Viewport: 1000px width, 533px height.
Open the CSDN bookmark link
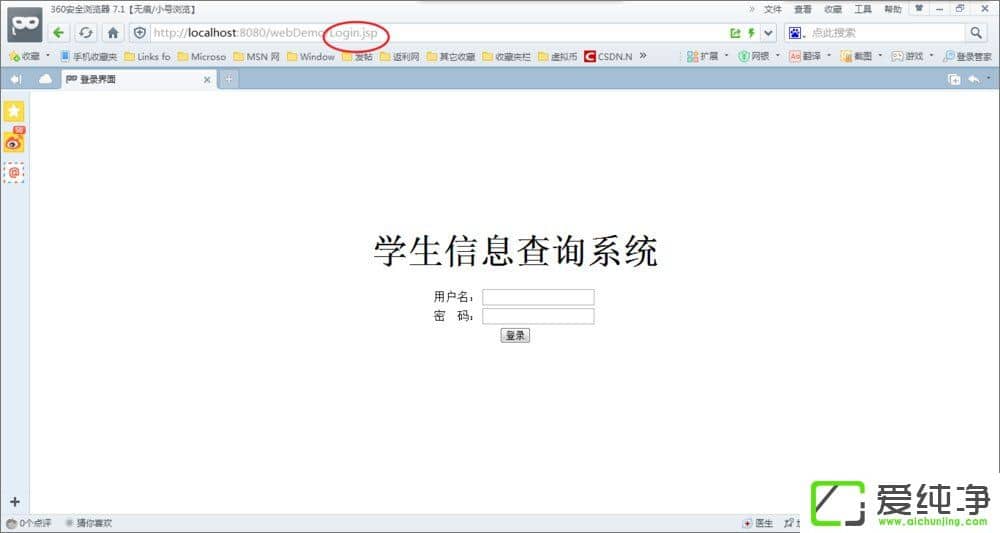608,56
